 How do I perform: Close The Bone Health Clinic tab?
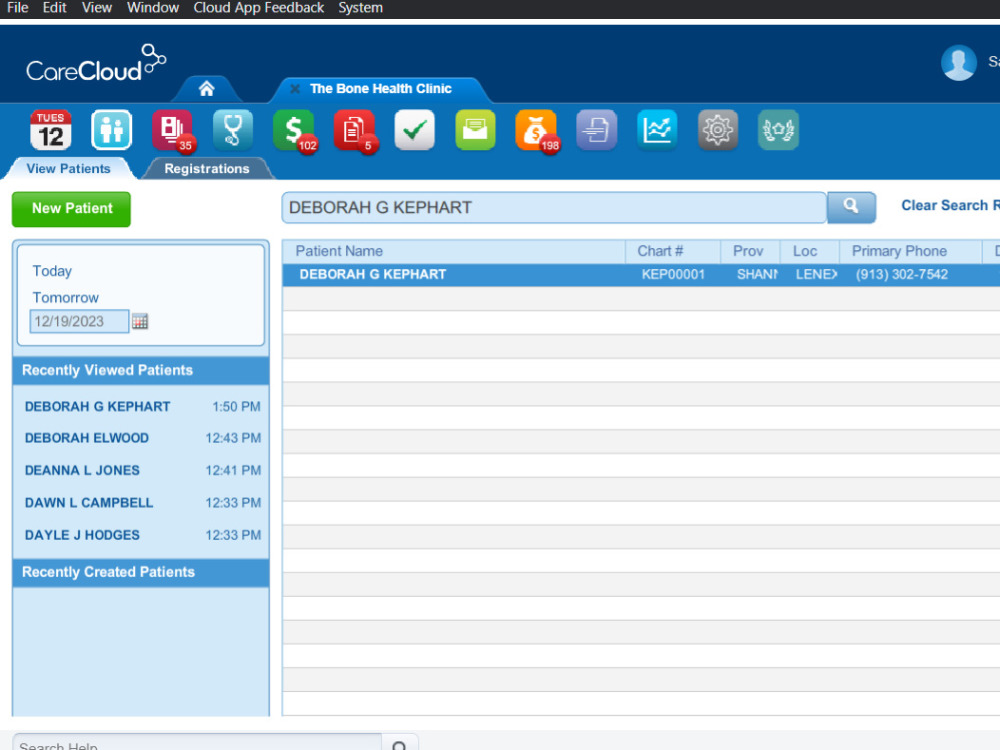pyautogui.click(x=295, y=89)
